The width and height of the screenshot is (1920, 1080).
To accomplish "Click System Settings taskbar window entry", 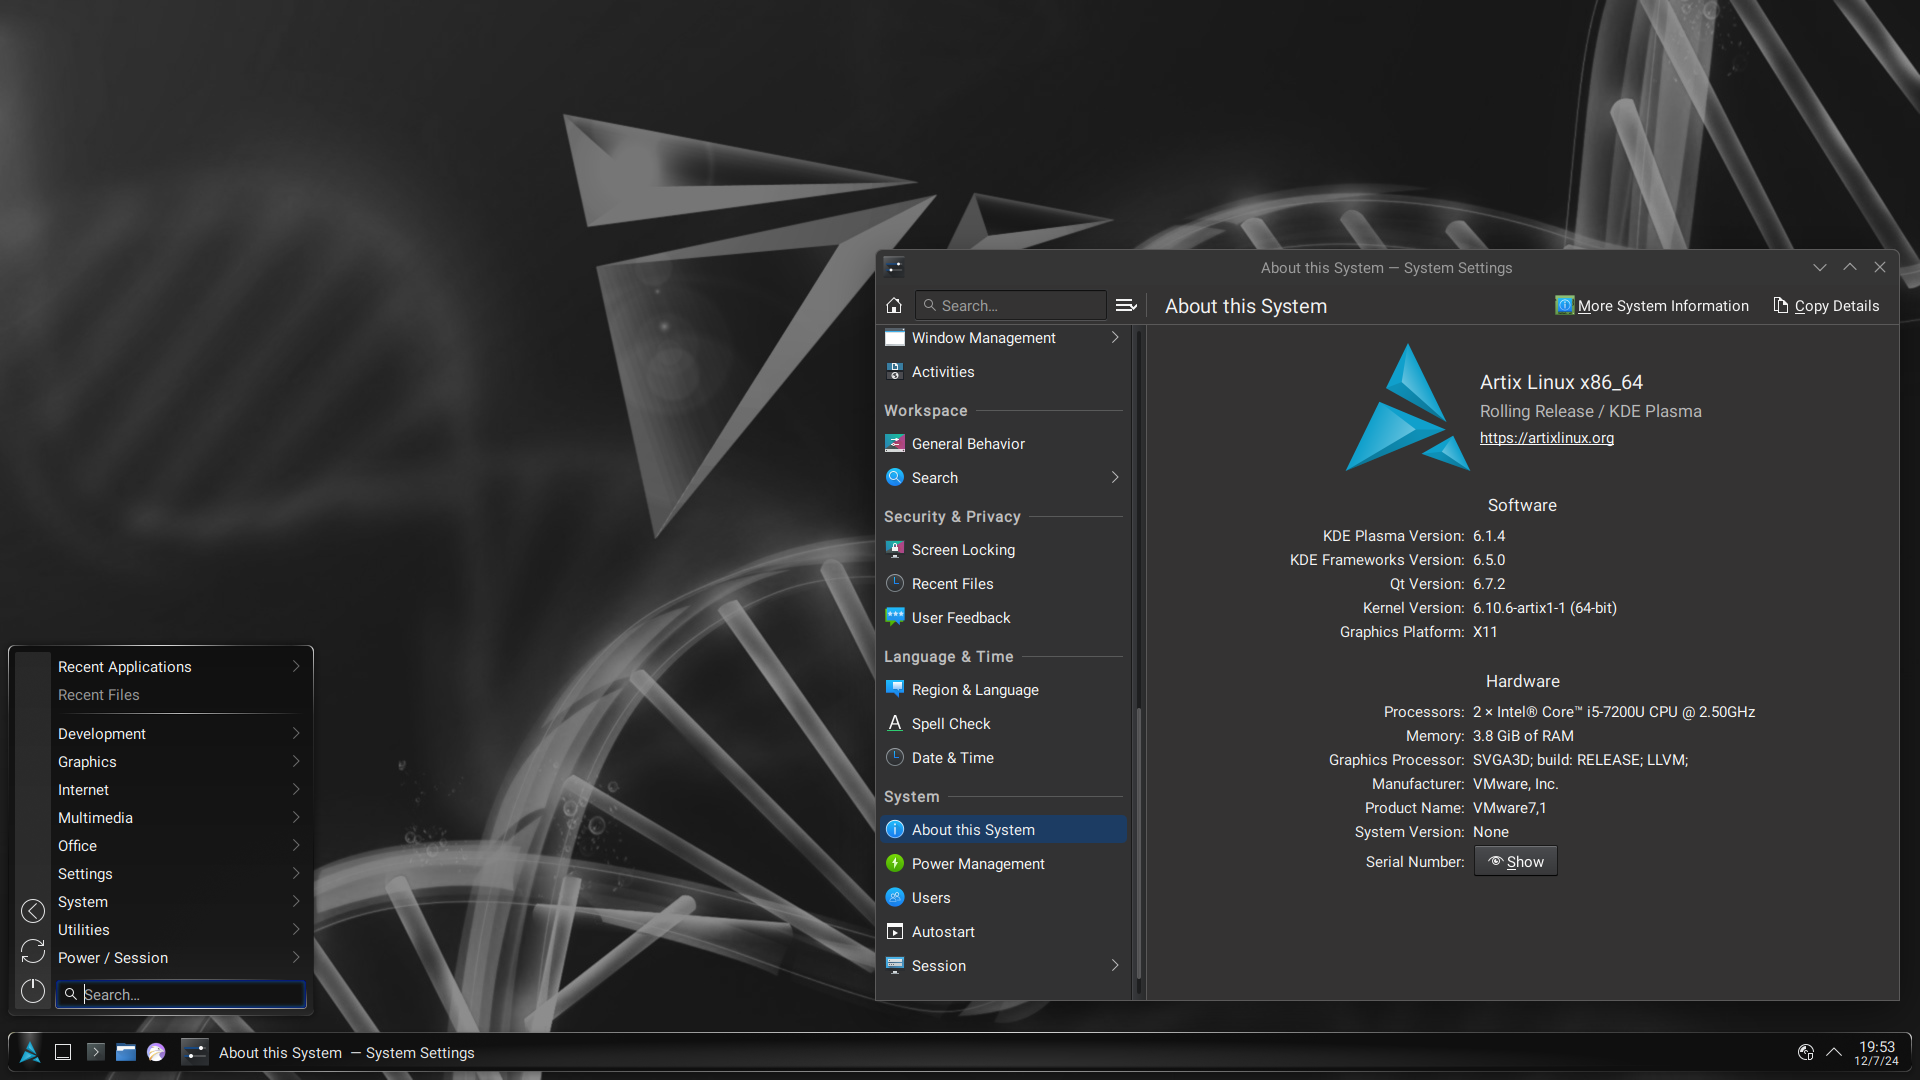I will tap(330, 1052).
